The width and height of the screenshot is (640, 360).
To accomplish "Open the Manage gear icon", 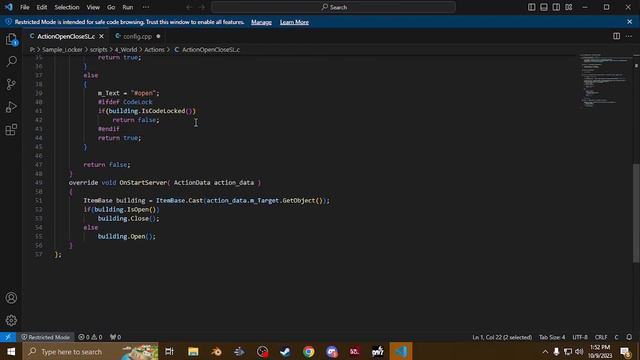I will pyautogui.click(x=11, y=320).
